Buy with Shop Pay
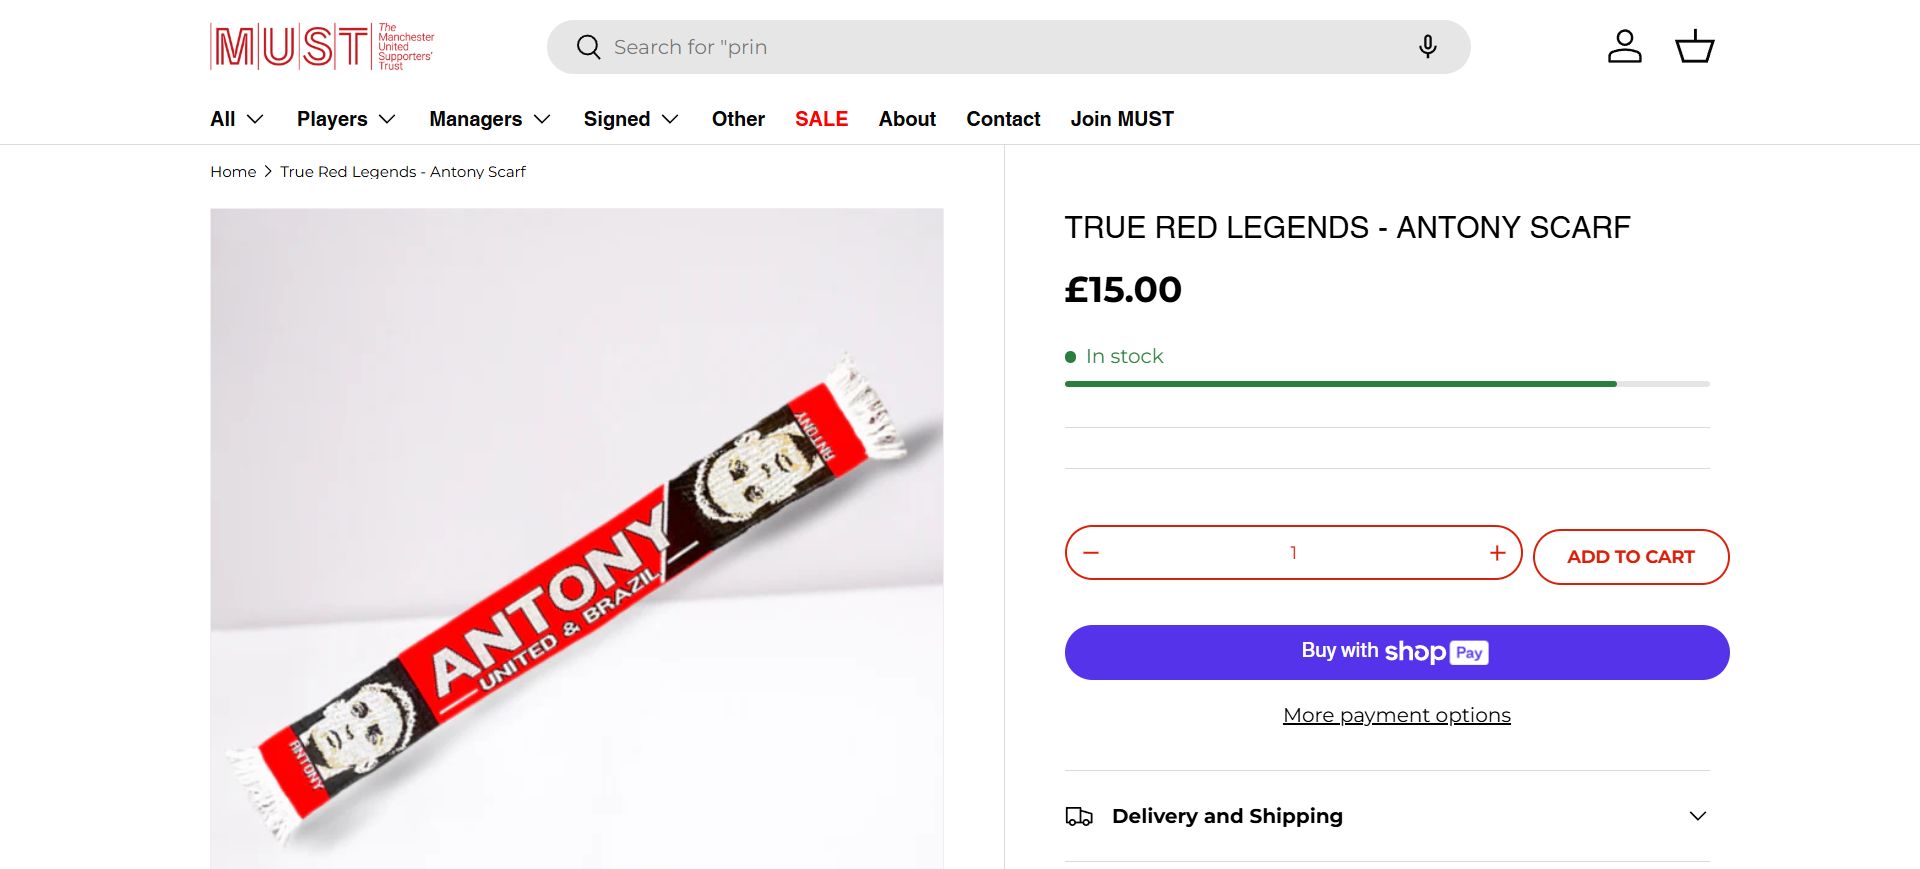 click(1396, 652)
